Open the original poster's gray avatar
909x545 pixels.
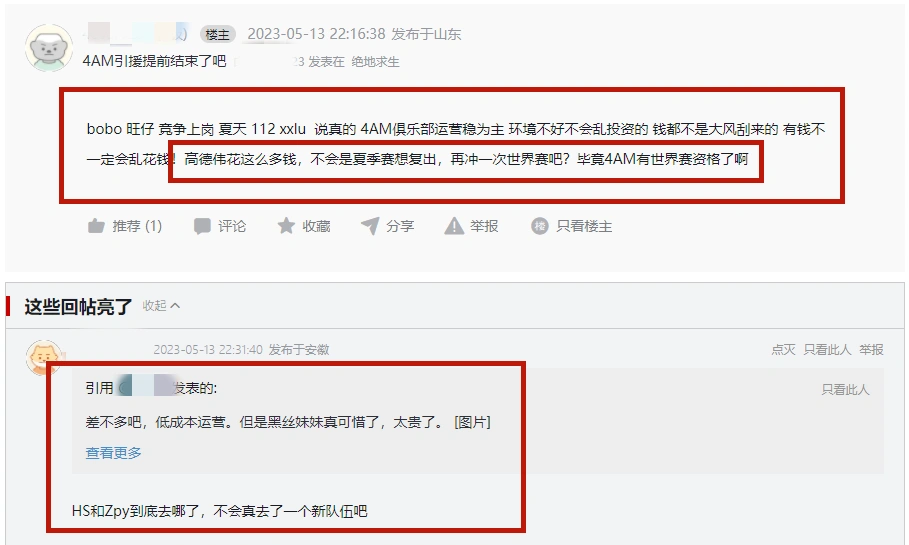pyautogui.click(x=49, y=48)
